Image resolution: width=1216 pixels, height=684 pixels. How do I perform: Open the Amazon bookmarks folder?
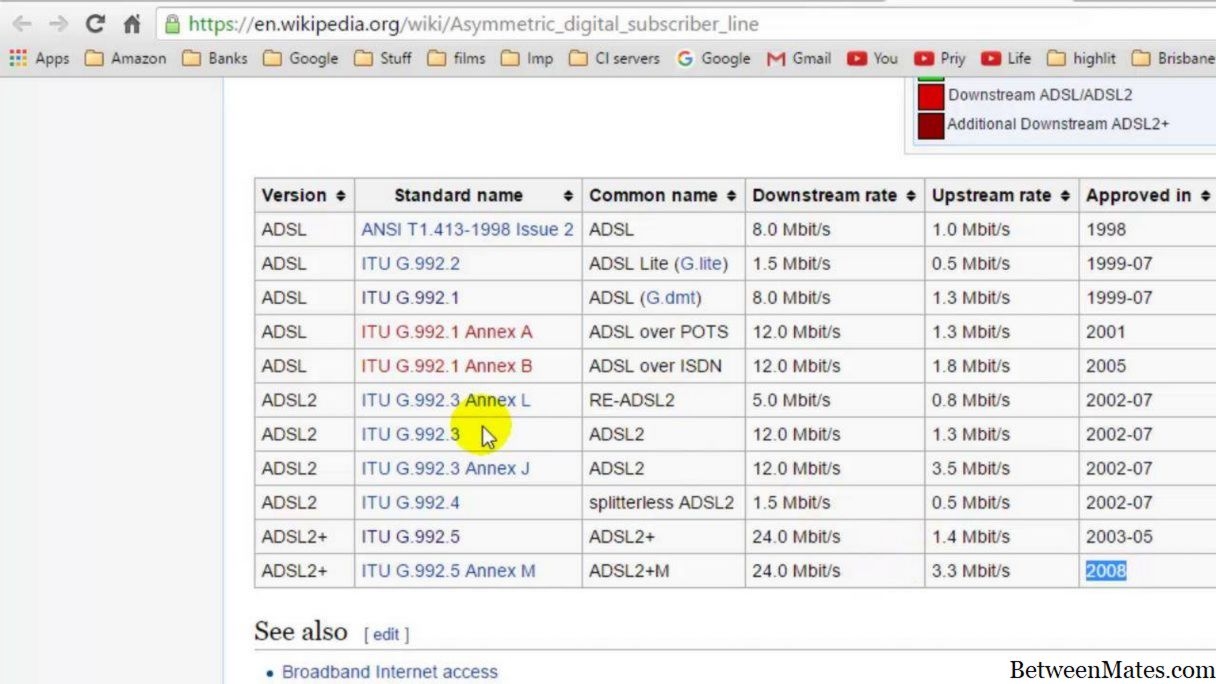126,59
